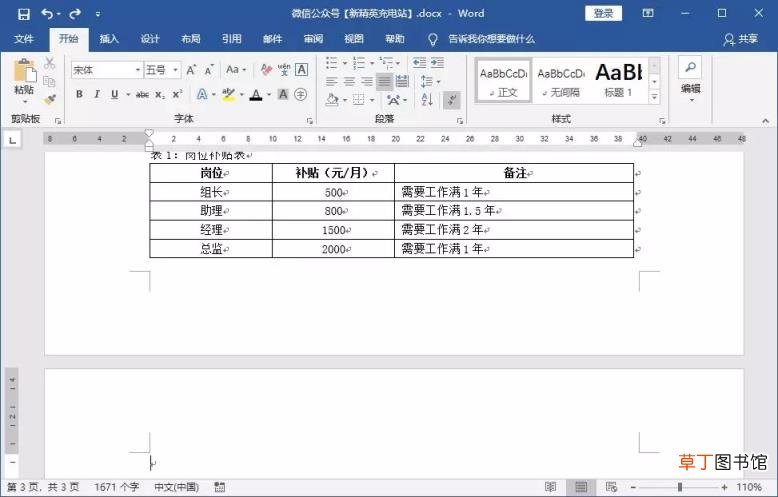This screenshot has width=778, height=497.
Task: Apply distributed alignment
Action: click(402, 81)
